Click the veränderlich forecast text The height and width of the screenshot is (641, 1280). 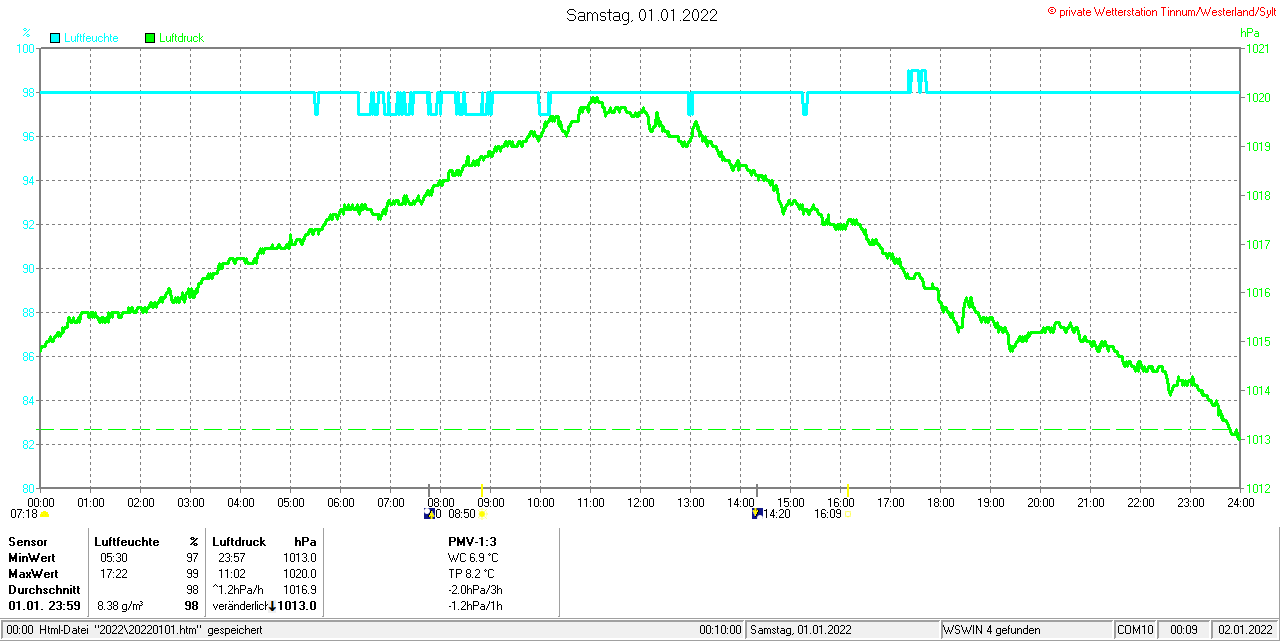(x=239, y=606)
